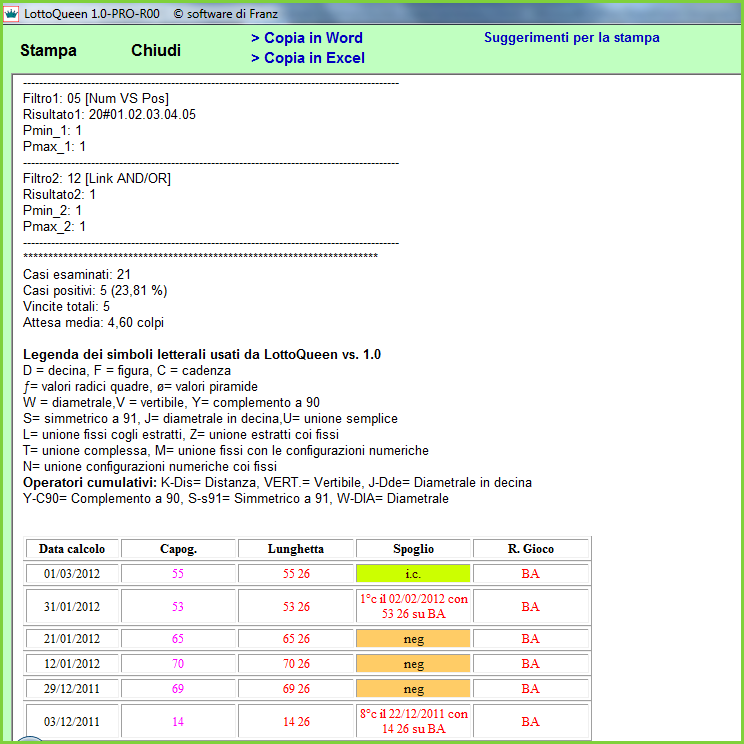Click capogioco value 14

coord(178,721)
